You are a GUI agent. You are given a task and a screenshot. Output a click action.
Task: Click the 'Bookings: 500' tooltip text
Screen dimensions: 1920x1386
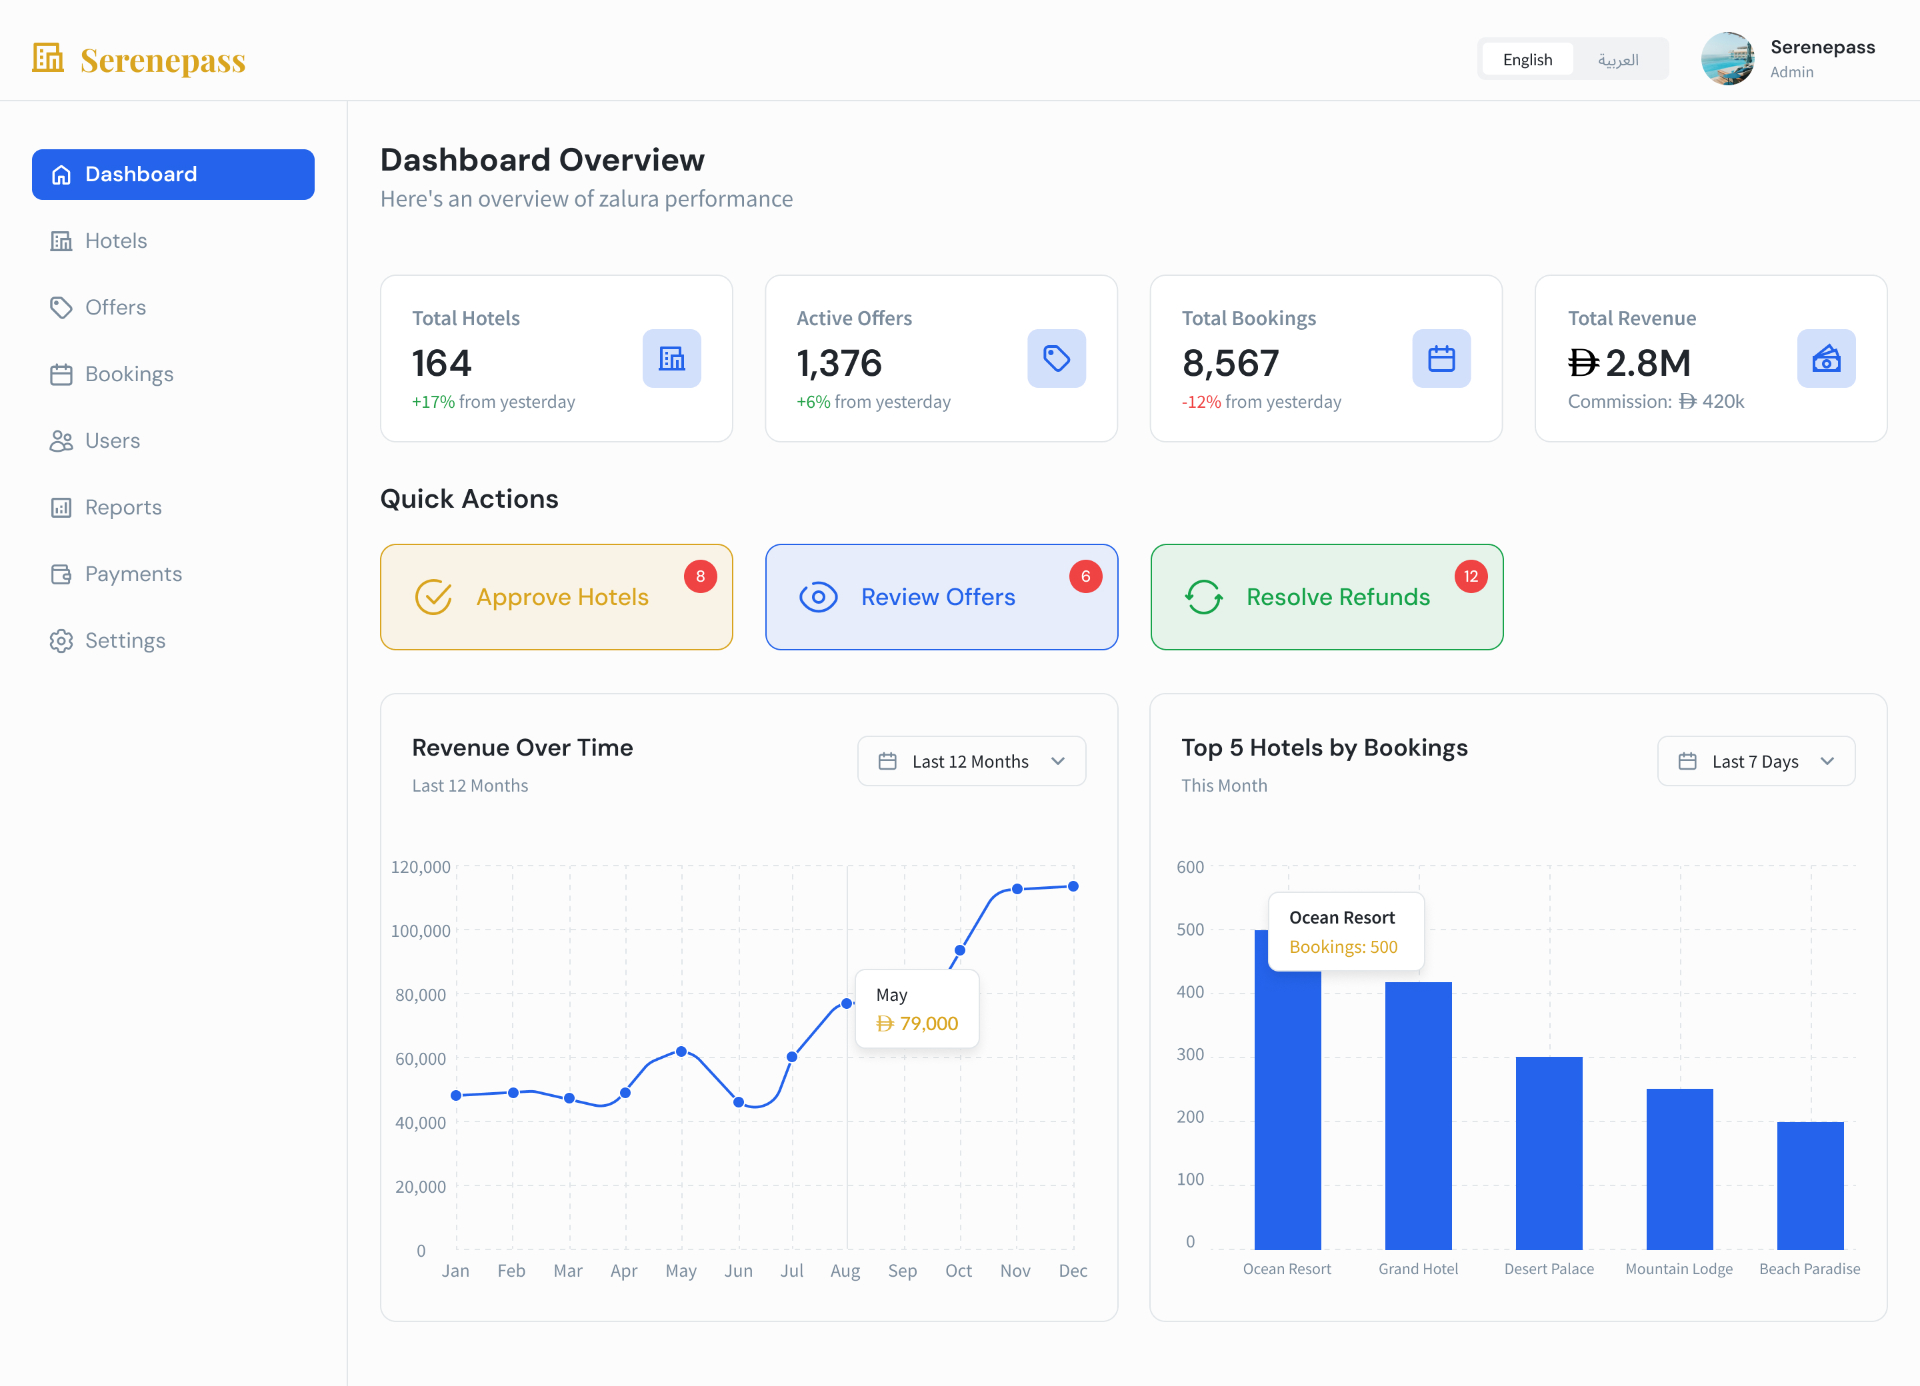click(x=1343, y=947)
